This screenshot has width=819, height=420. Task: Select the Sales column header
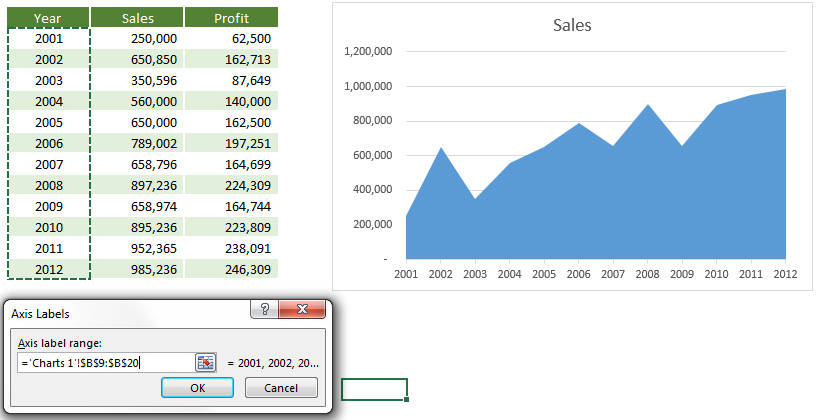pyautogui.click(x=137, y=18)
